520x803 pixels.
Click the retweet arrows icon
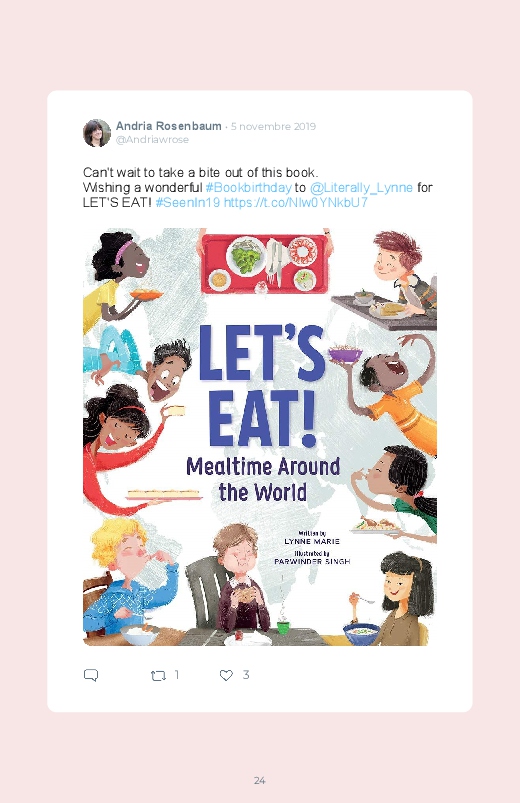pos(158,675)
